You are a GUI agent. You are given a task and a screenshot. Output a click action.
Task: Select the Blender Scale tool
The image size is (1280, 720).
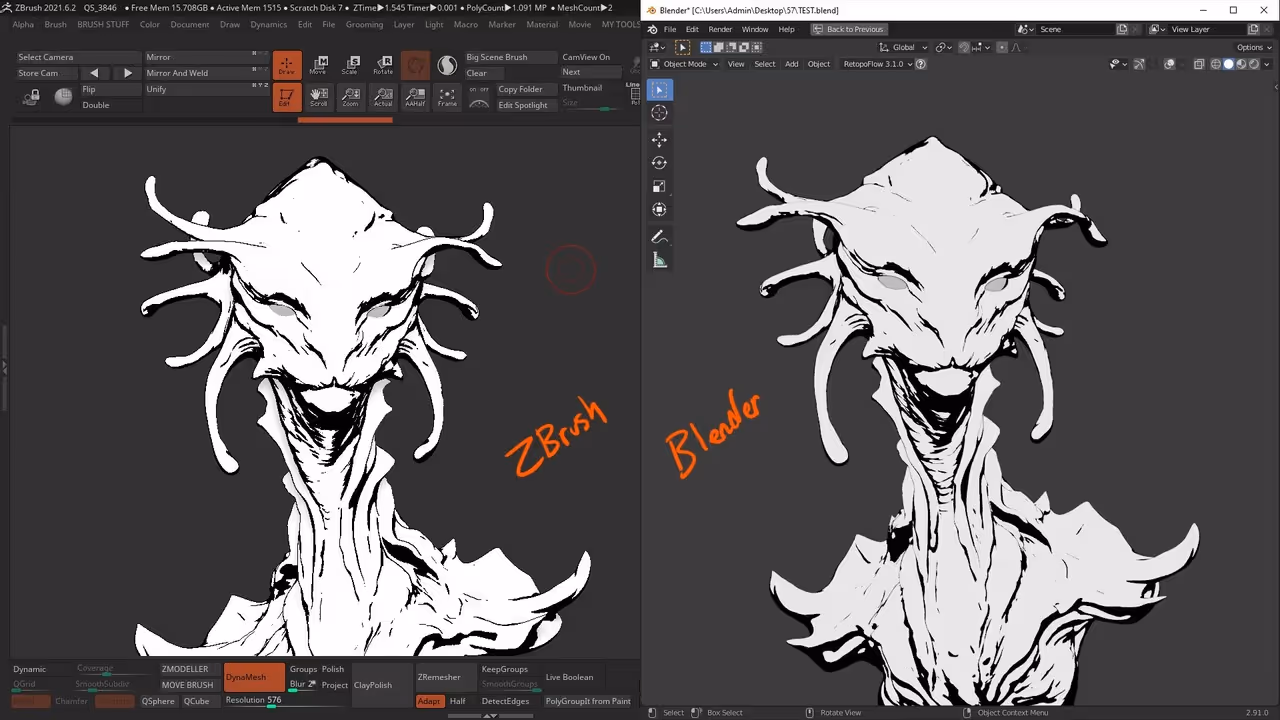coord(659,186)
